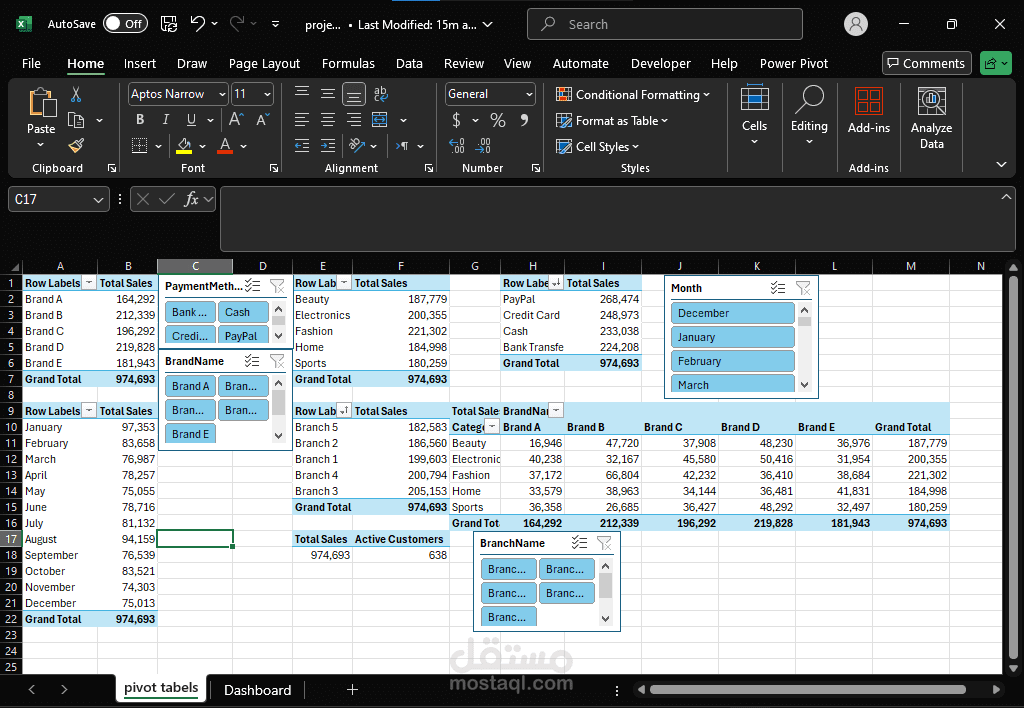Screen dimensions: 1024x708
Task: Toggle the December slicer item
Action: (x=733, y=313)
